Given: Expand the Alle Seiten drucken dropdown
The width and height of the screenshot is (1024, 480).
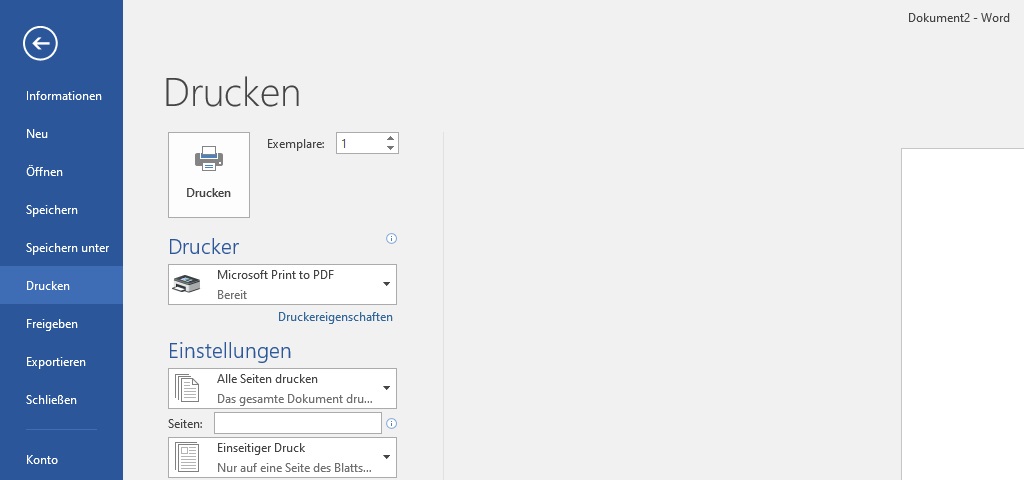Looking at the screenshot, I should (x=282, y=388).
